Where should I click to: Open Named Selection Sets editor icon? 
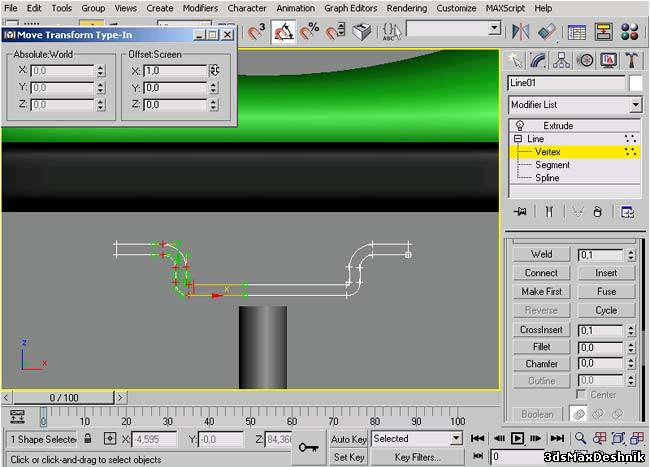coord(392,31)
